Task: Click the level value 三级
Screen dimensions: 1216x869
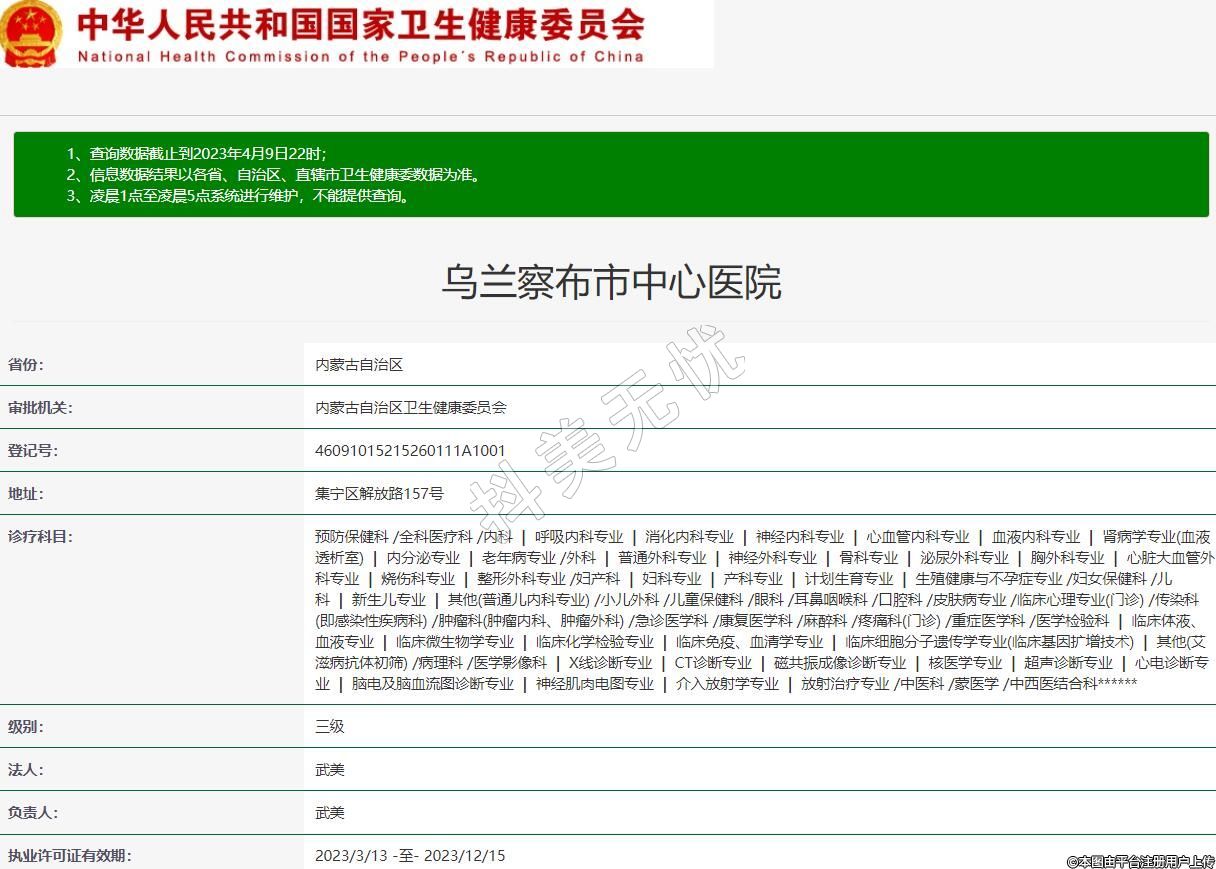Action: point(329,727)
